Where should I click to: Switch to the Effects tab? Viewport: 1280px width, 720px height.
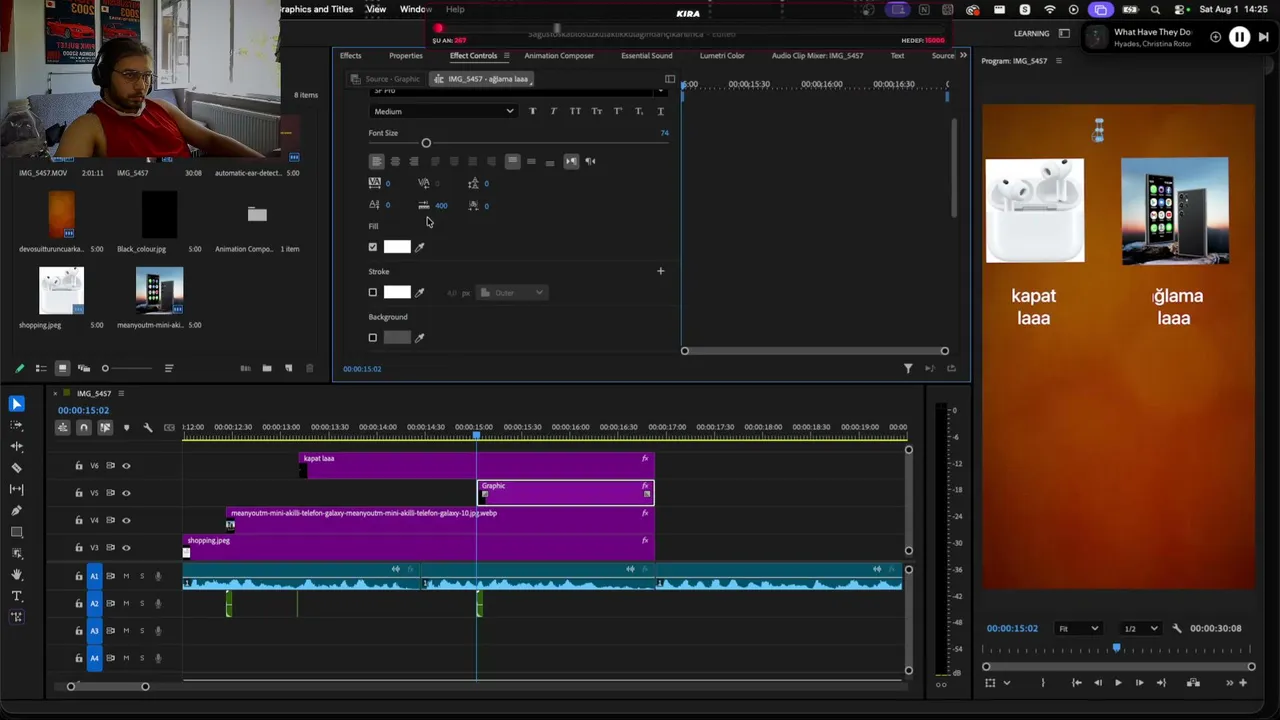coord(350,56)
